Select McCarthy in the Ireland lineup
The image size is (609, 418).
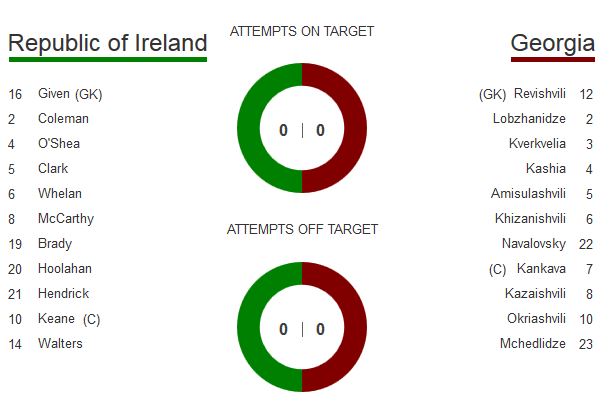pos(65,219)
